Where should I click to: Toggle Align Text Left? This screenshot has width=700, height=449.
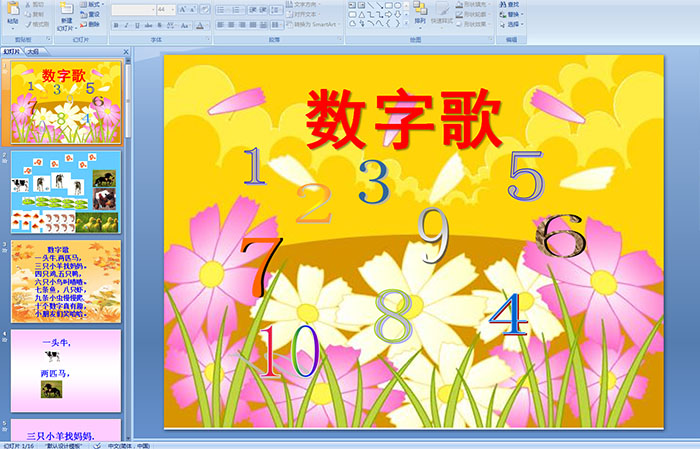[221, 25]
